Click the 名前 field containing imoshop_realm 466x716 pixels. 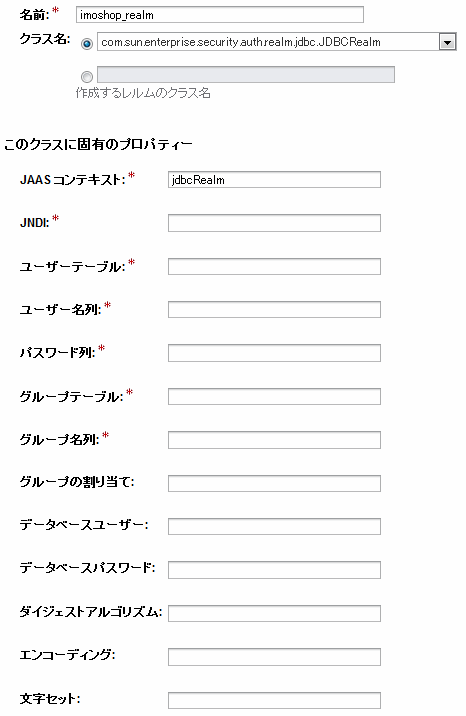point(220,15)
